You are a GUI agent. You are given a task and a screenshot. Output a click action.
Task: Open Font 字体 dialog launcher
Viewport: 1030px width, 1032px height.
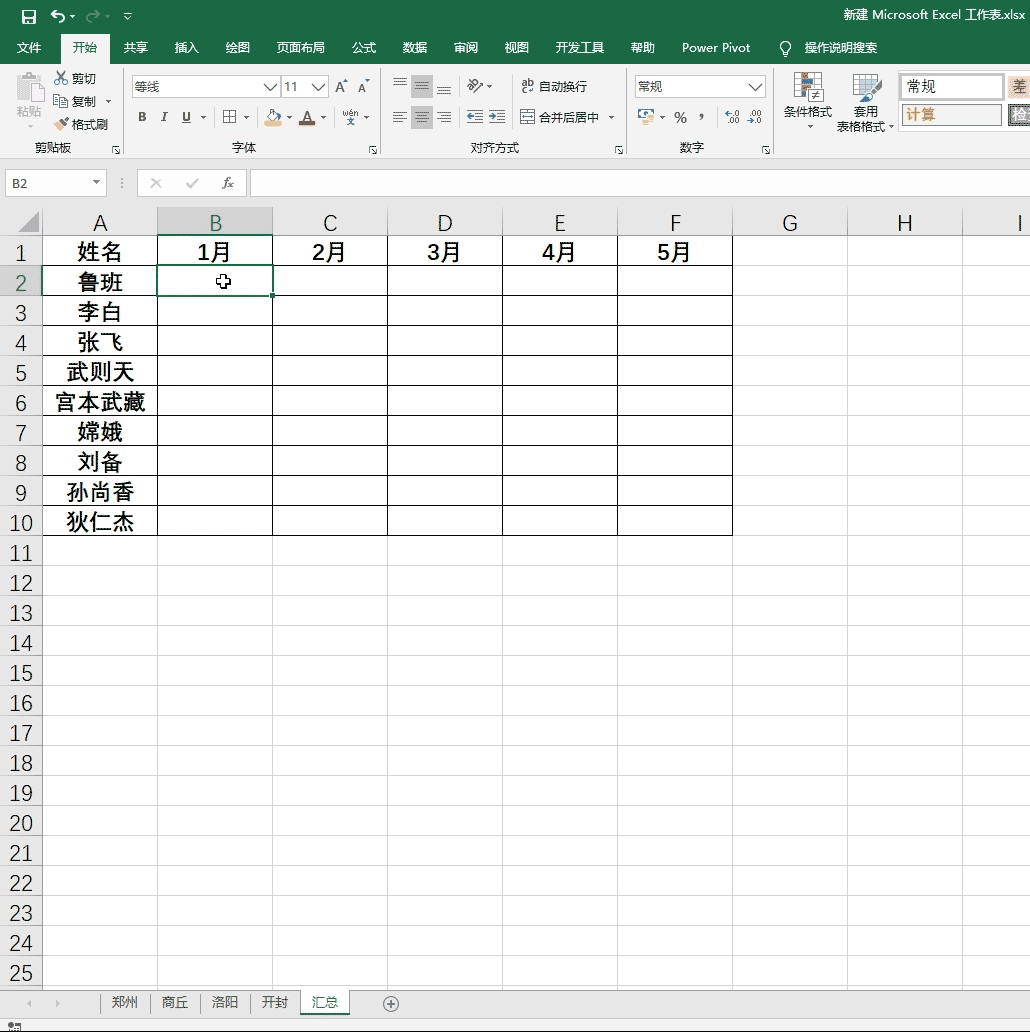tap(373, 150)
